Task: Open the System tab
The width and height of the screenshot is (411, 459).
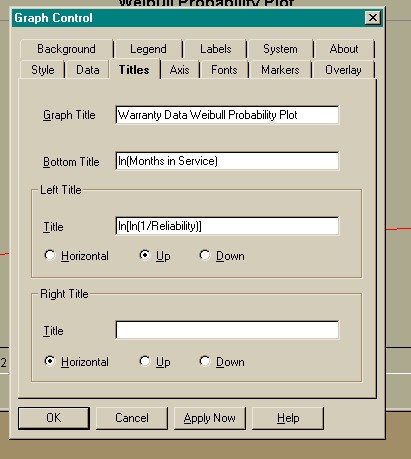Action: tap(280, 49)
